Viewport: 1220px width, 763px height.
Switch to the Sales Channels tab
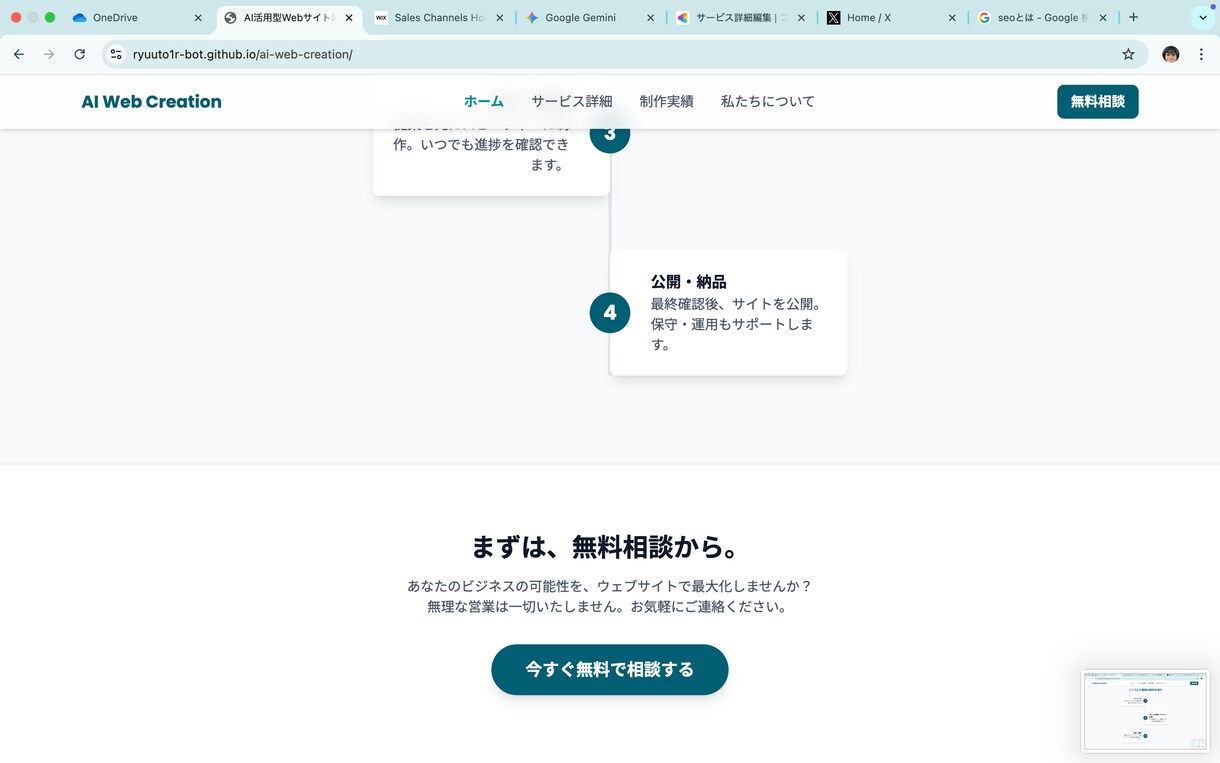[x=440, y=18]
